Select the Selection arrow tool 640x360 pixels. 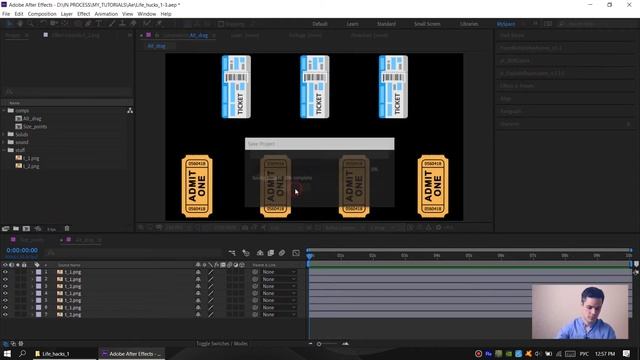(x=9, y=24)
